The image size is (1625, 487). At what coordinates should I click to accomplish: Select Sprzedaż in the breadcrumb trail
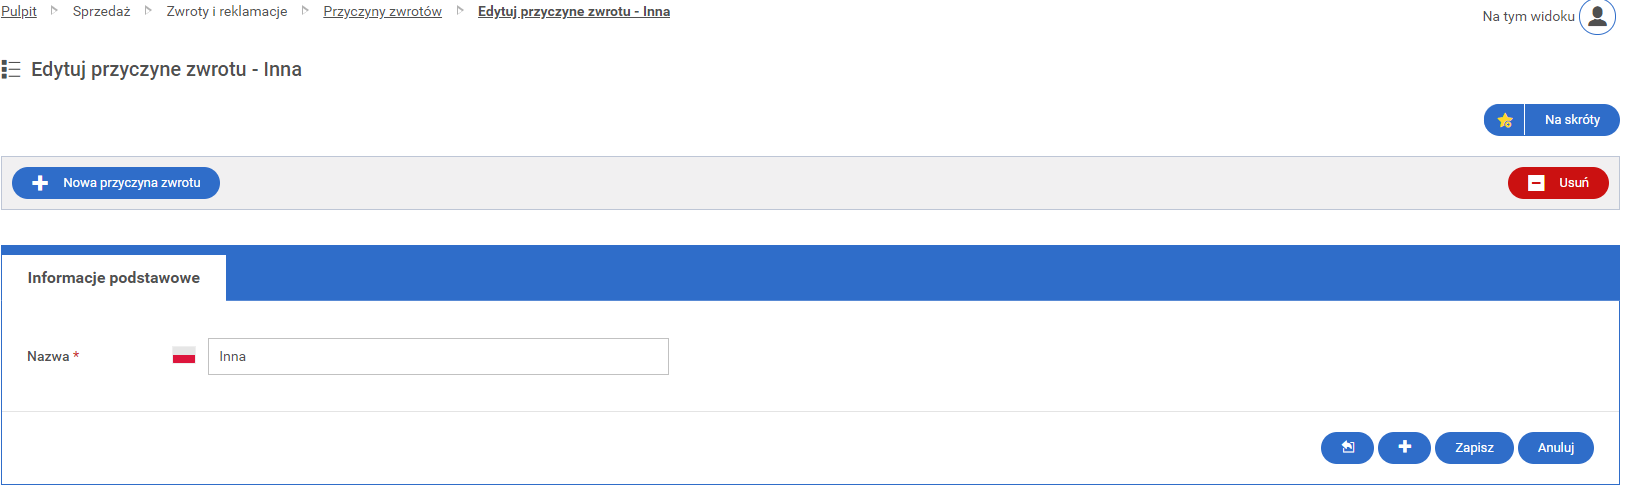[x=101, y=12]
